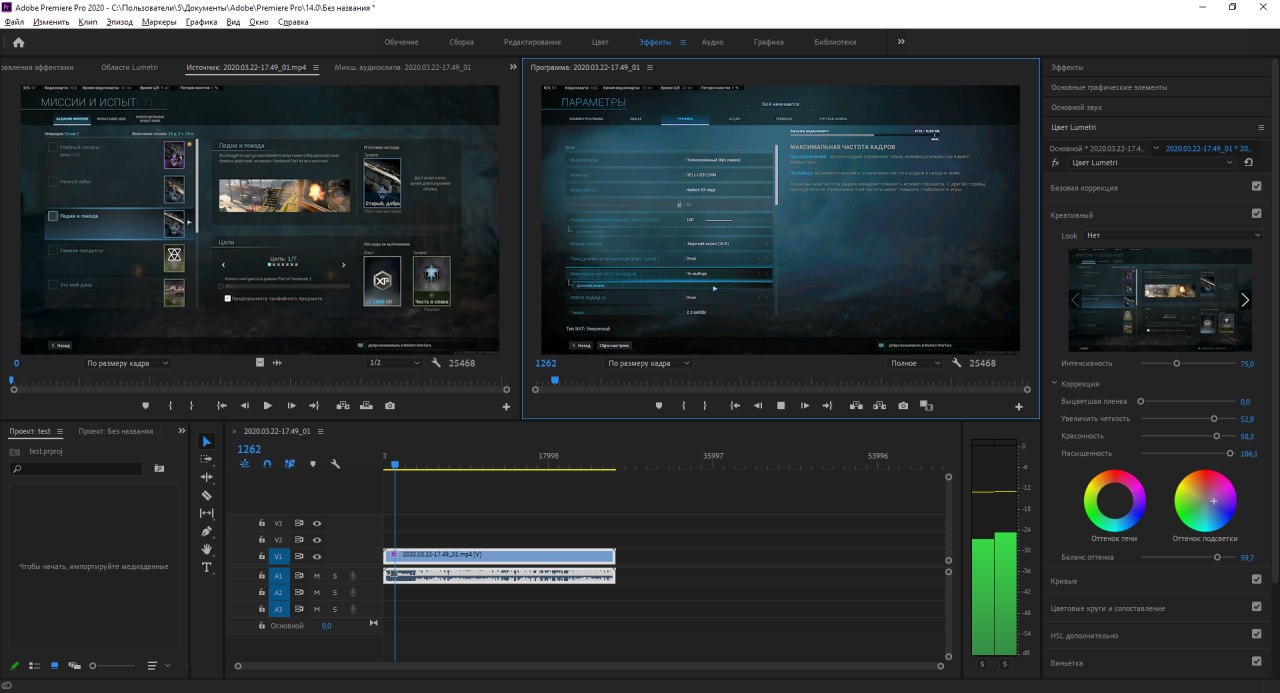Toggle Creative section checkbox

[1257, 213]
